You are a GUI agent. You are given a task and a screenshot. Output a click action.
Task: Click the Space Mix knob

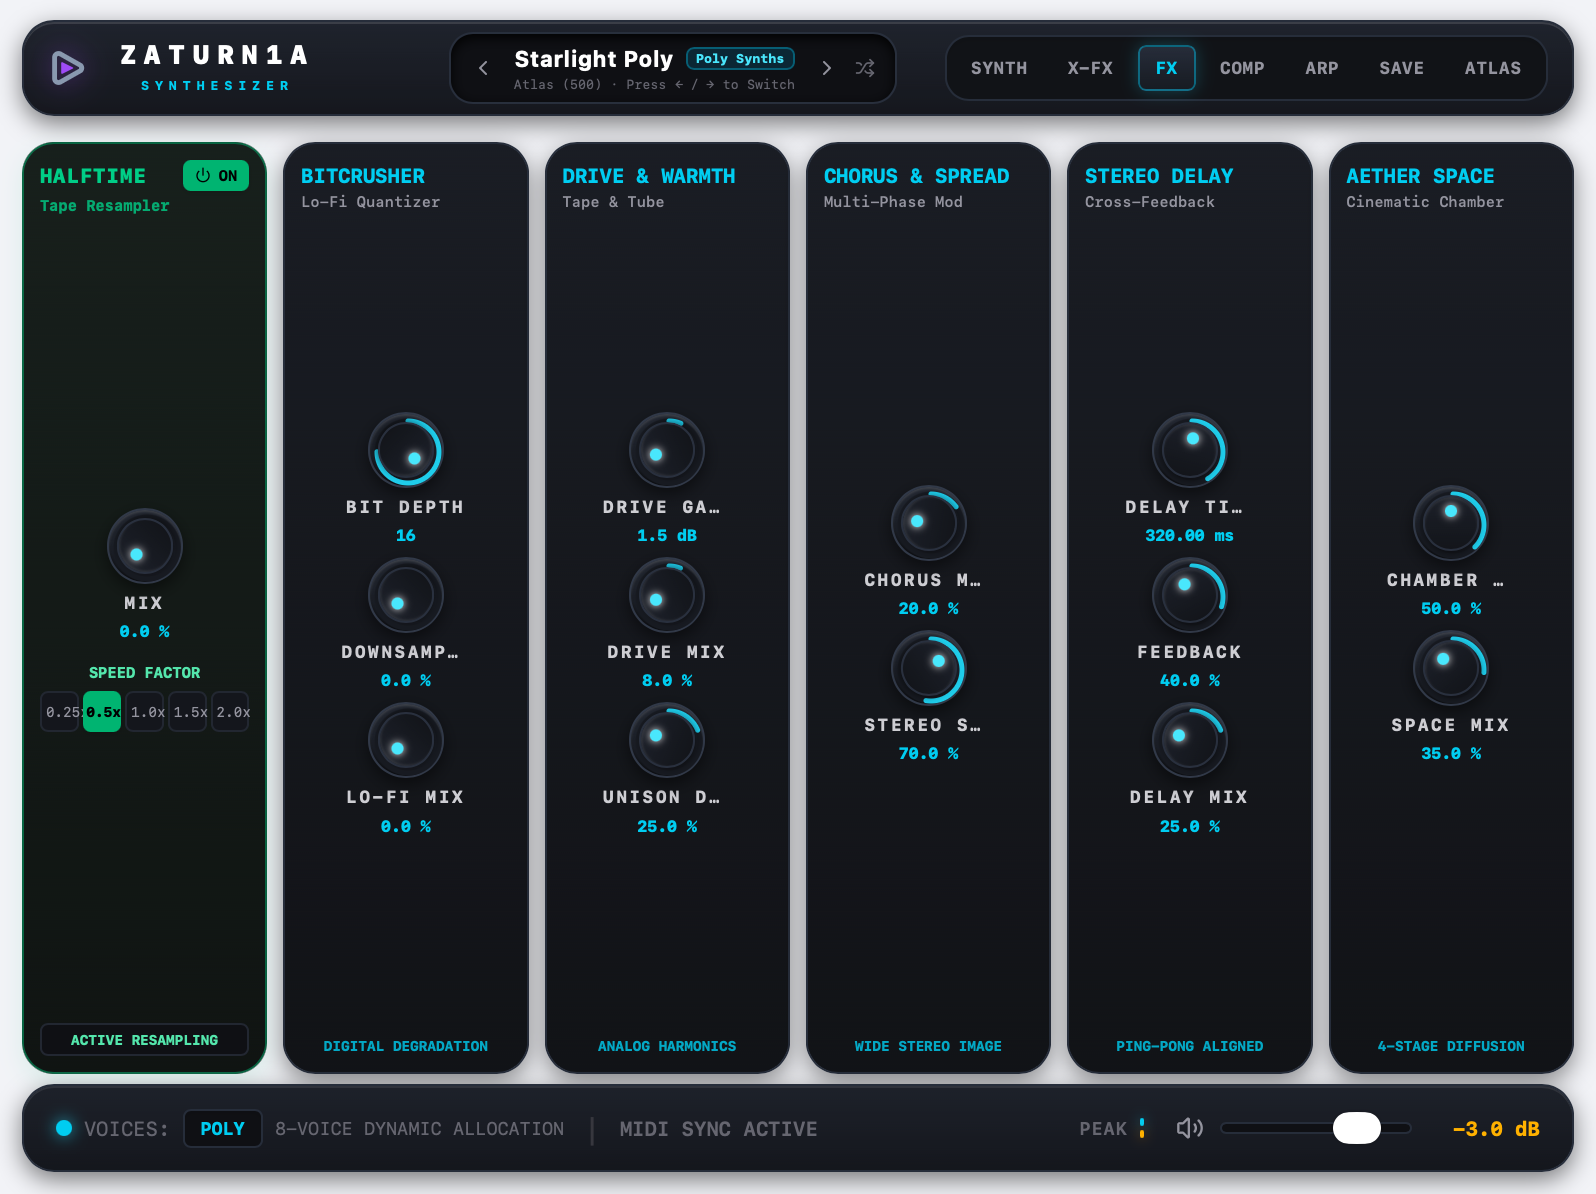point(1451,668)
